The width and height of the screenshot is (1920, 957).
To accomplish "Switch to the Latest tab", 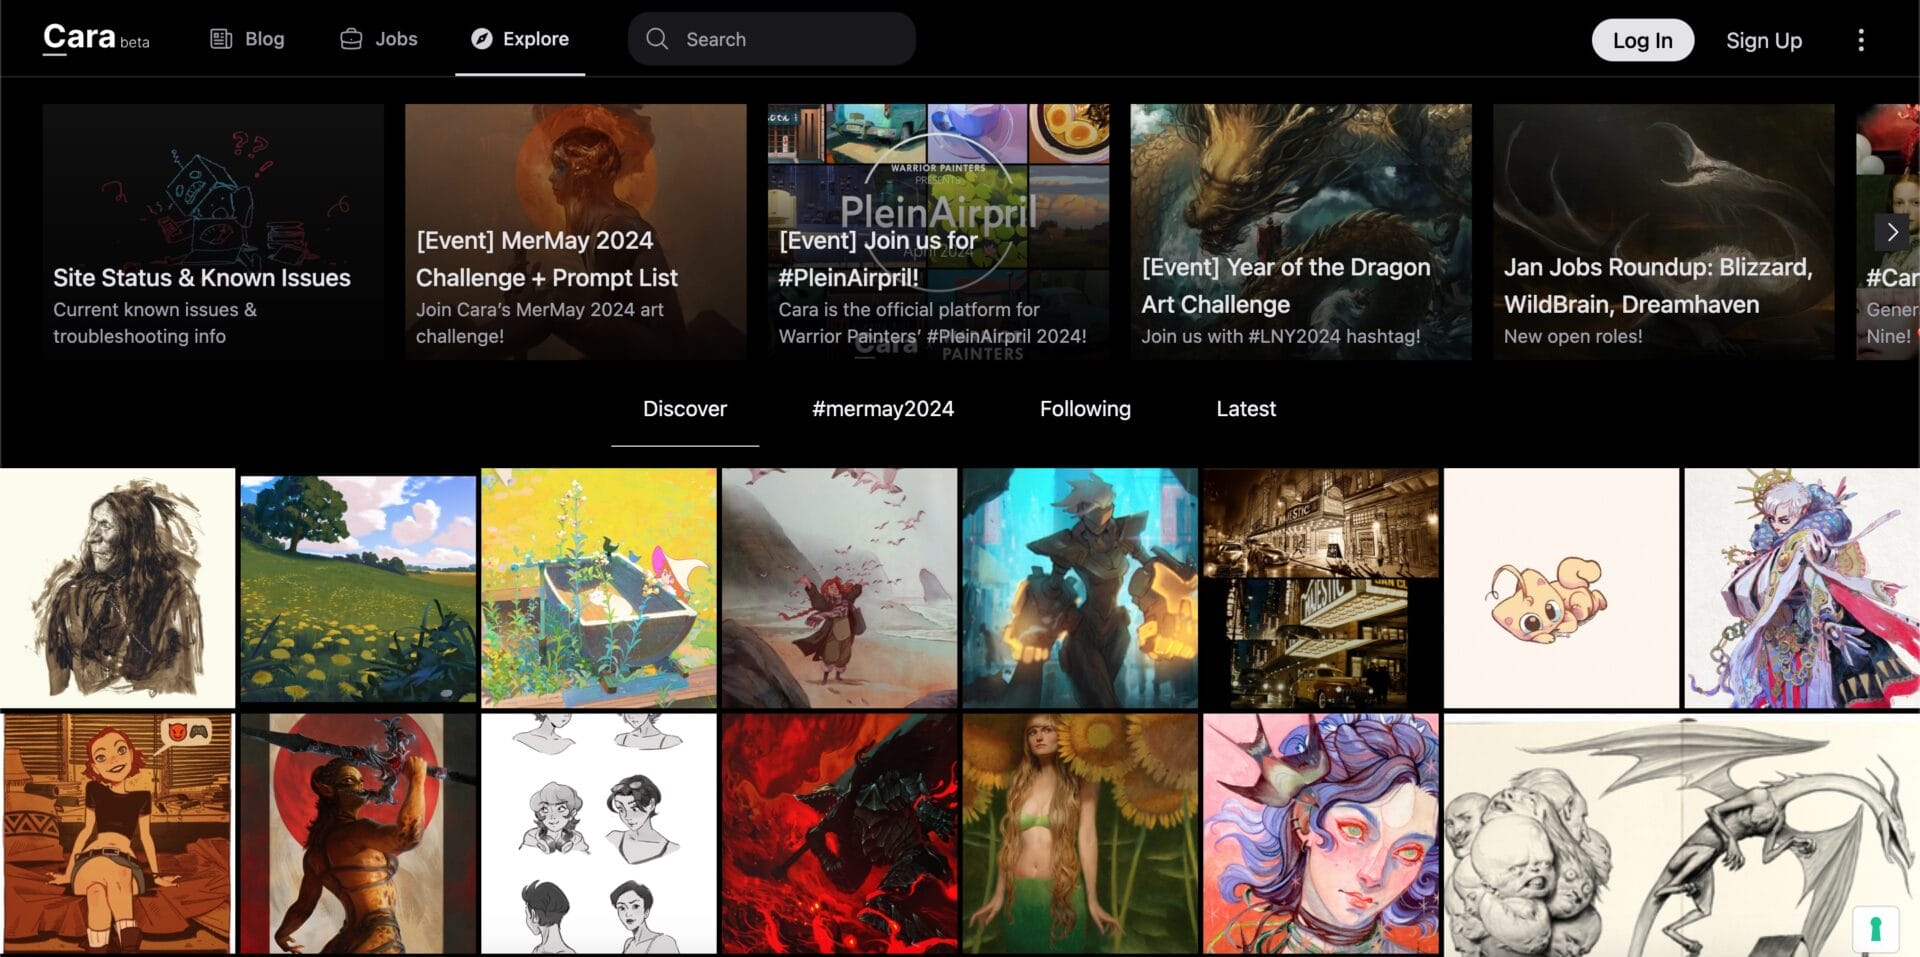I will [1246, 409].
